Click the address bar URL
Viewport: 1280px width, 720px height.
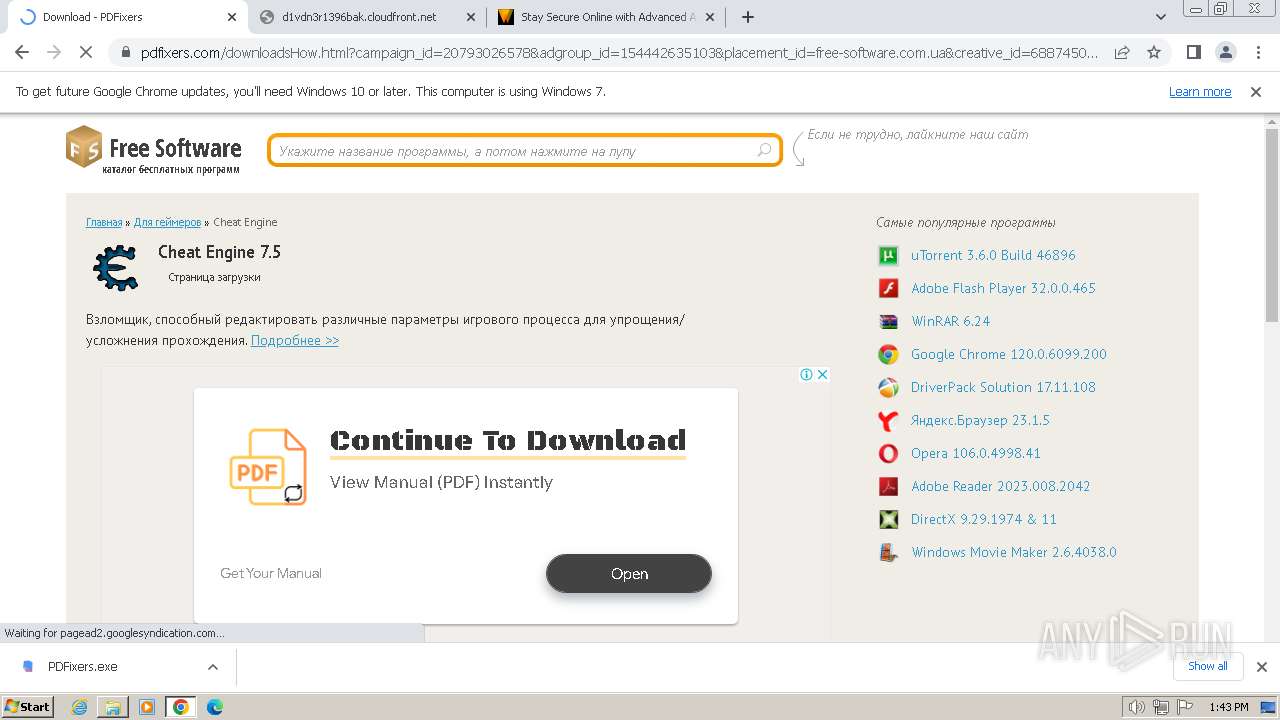click(620, 52)
